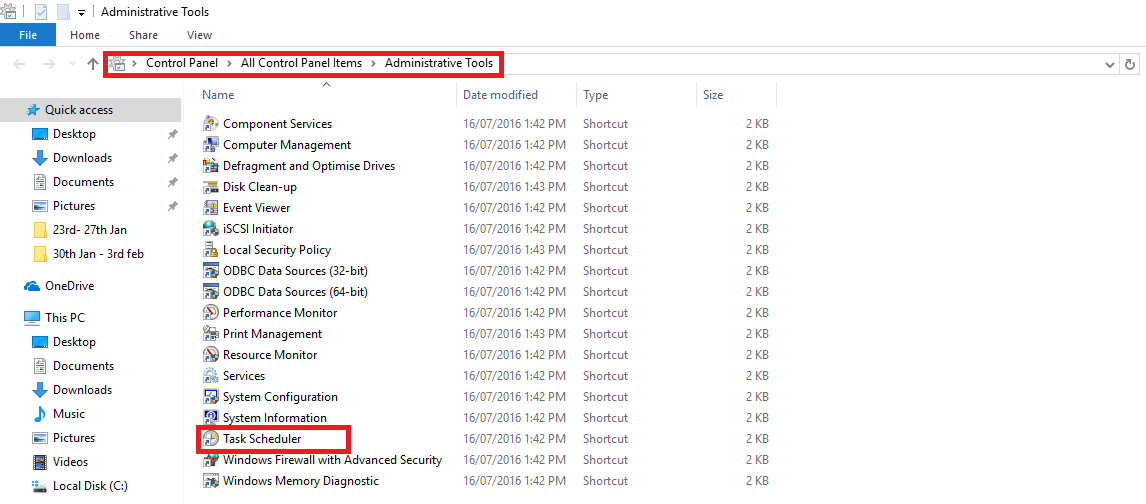Image resolution: width=1146 pixels, height=504 pixels.
Task: Go up one folder level arrow
Action: (x=93, y=64)
